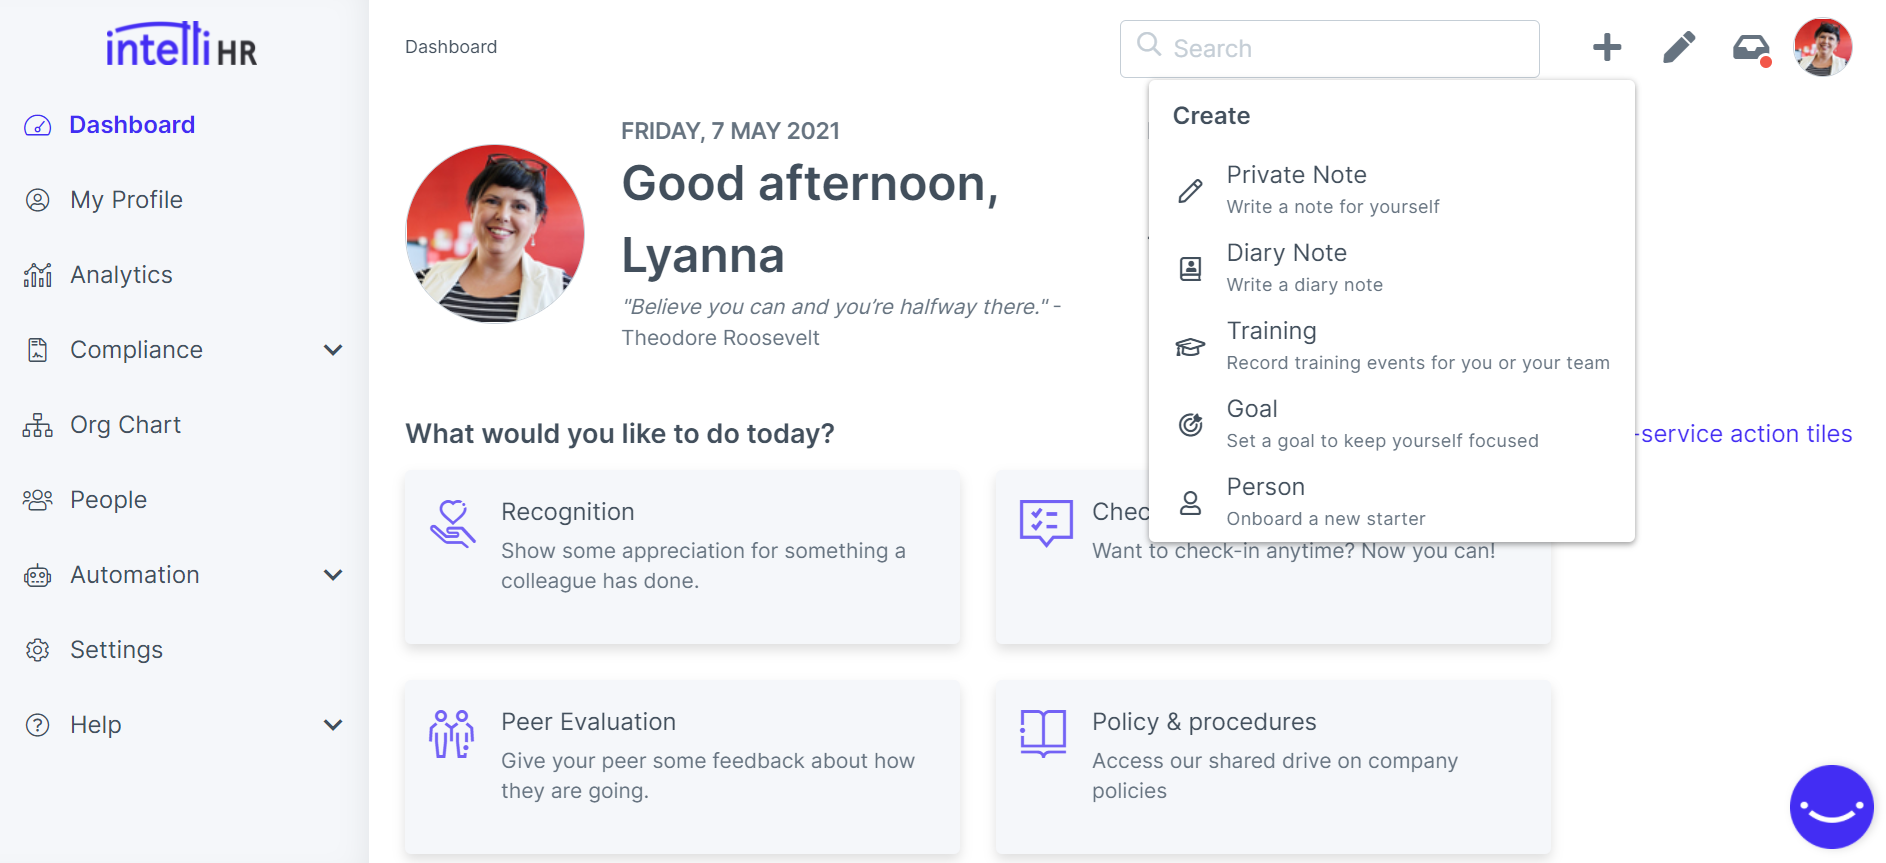This screenshot has height=863, width=1886.
Task: Expand the Help menu chevron
Action: 333,725
